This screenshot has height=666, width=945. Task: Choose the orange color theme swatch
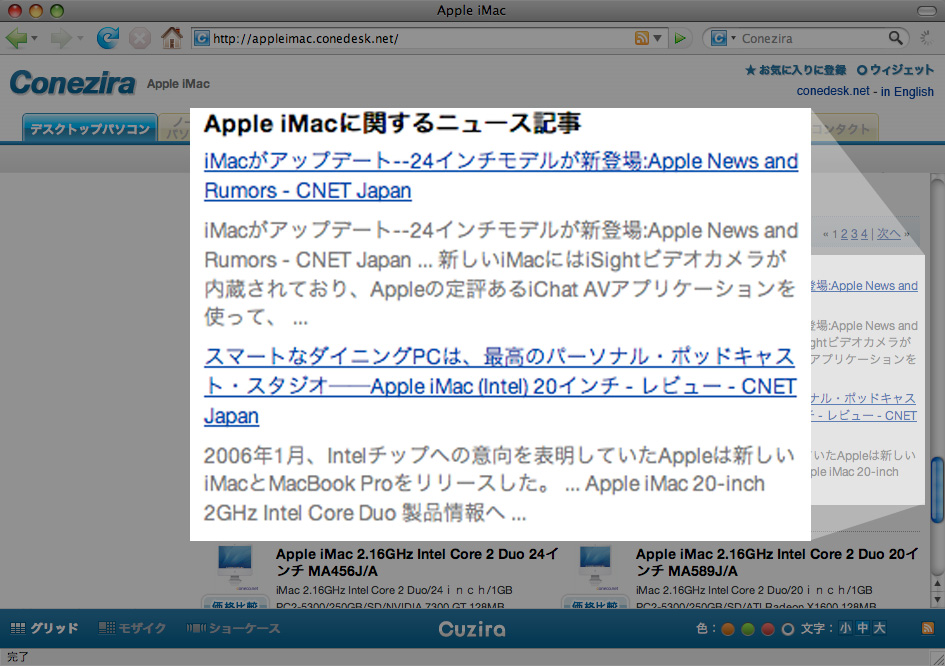tap(728, 629)
